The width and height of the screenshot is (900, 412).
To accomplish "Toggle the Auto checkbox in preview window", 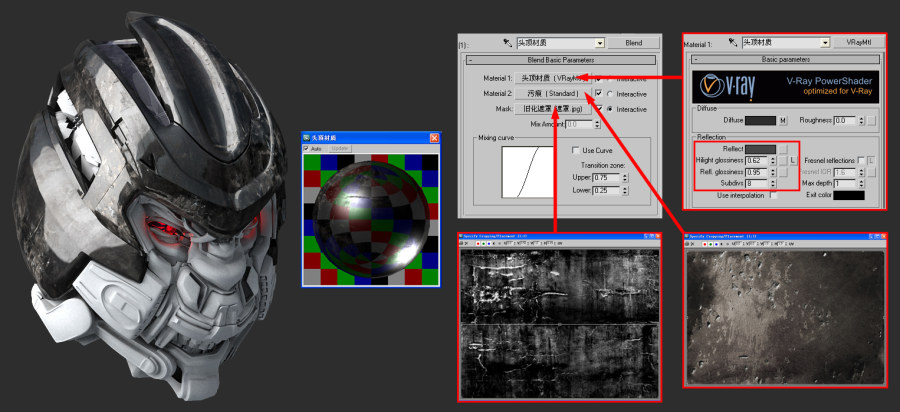I will coord(307,148).
